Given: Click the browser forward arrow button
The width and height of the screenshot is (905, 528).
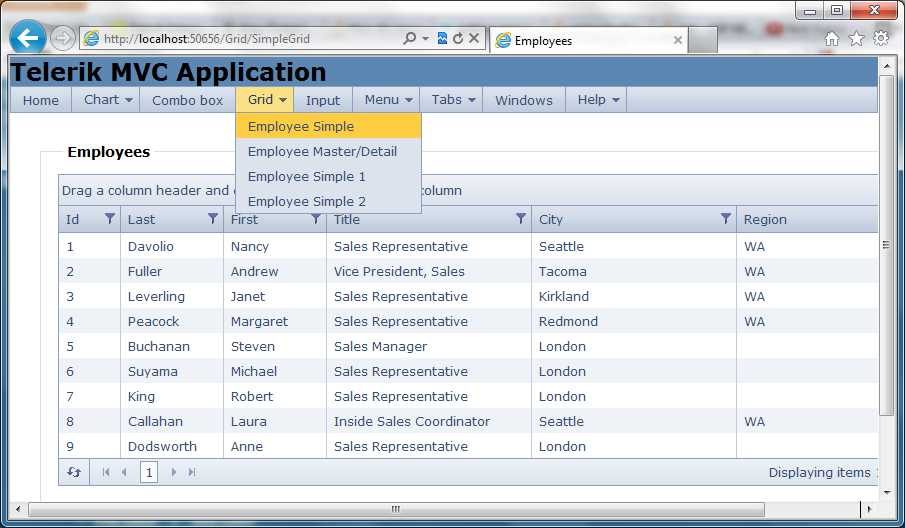Looking at the screenshot, I should 62,39.
